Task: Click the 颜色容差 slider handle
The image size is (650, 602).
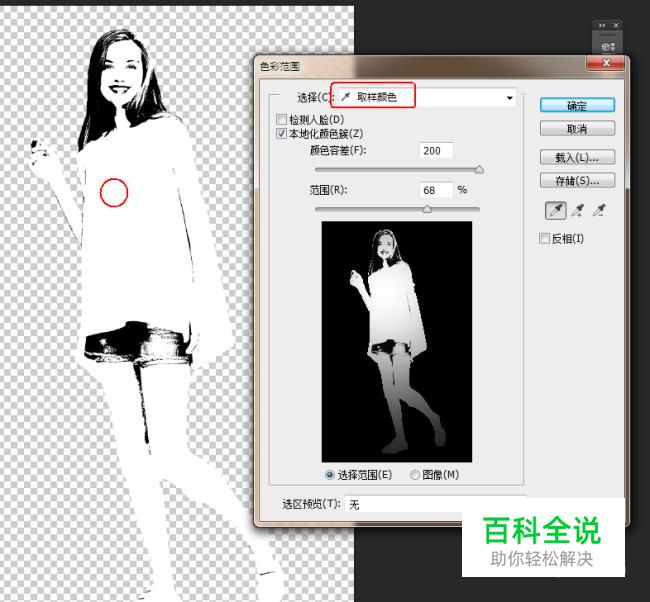Action: tap(479, 169)
